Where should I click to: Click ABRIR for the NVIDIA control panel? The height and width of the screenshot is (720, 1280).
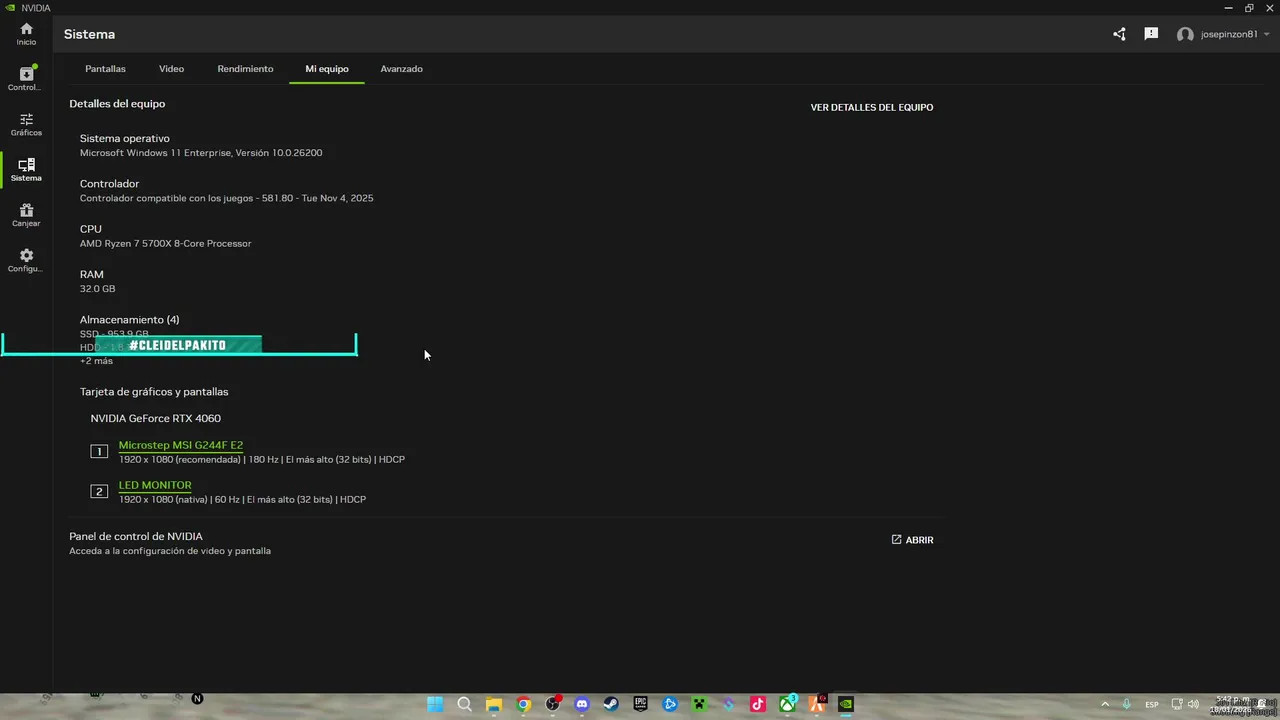(912, 540)
